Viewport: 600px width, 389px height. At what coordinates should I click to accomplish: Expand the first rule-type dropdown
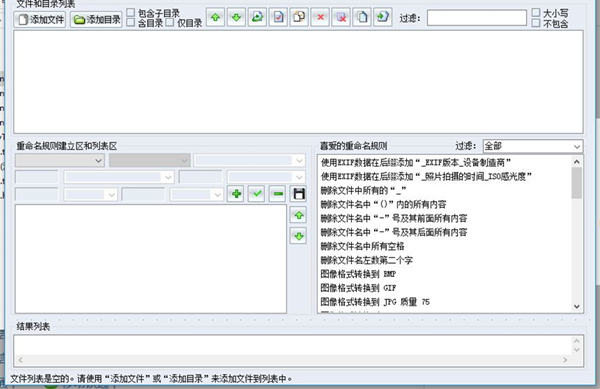click(x=60, y=160)
